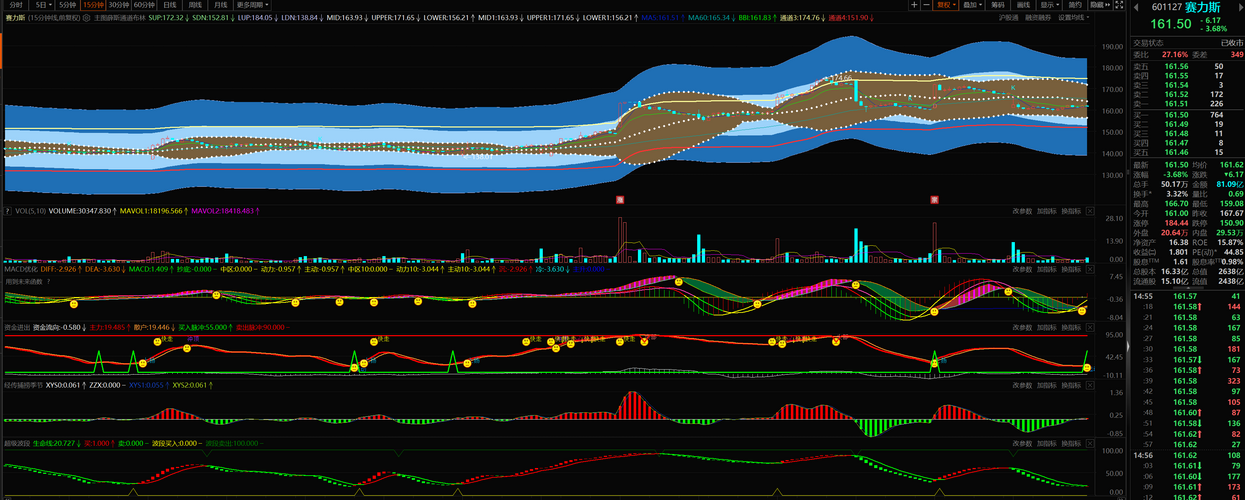This screenshot has height=500, width=1245.
Task: Select the 30分钟 period tab
Action: [118, 5]
